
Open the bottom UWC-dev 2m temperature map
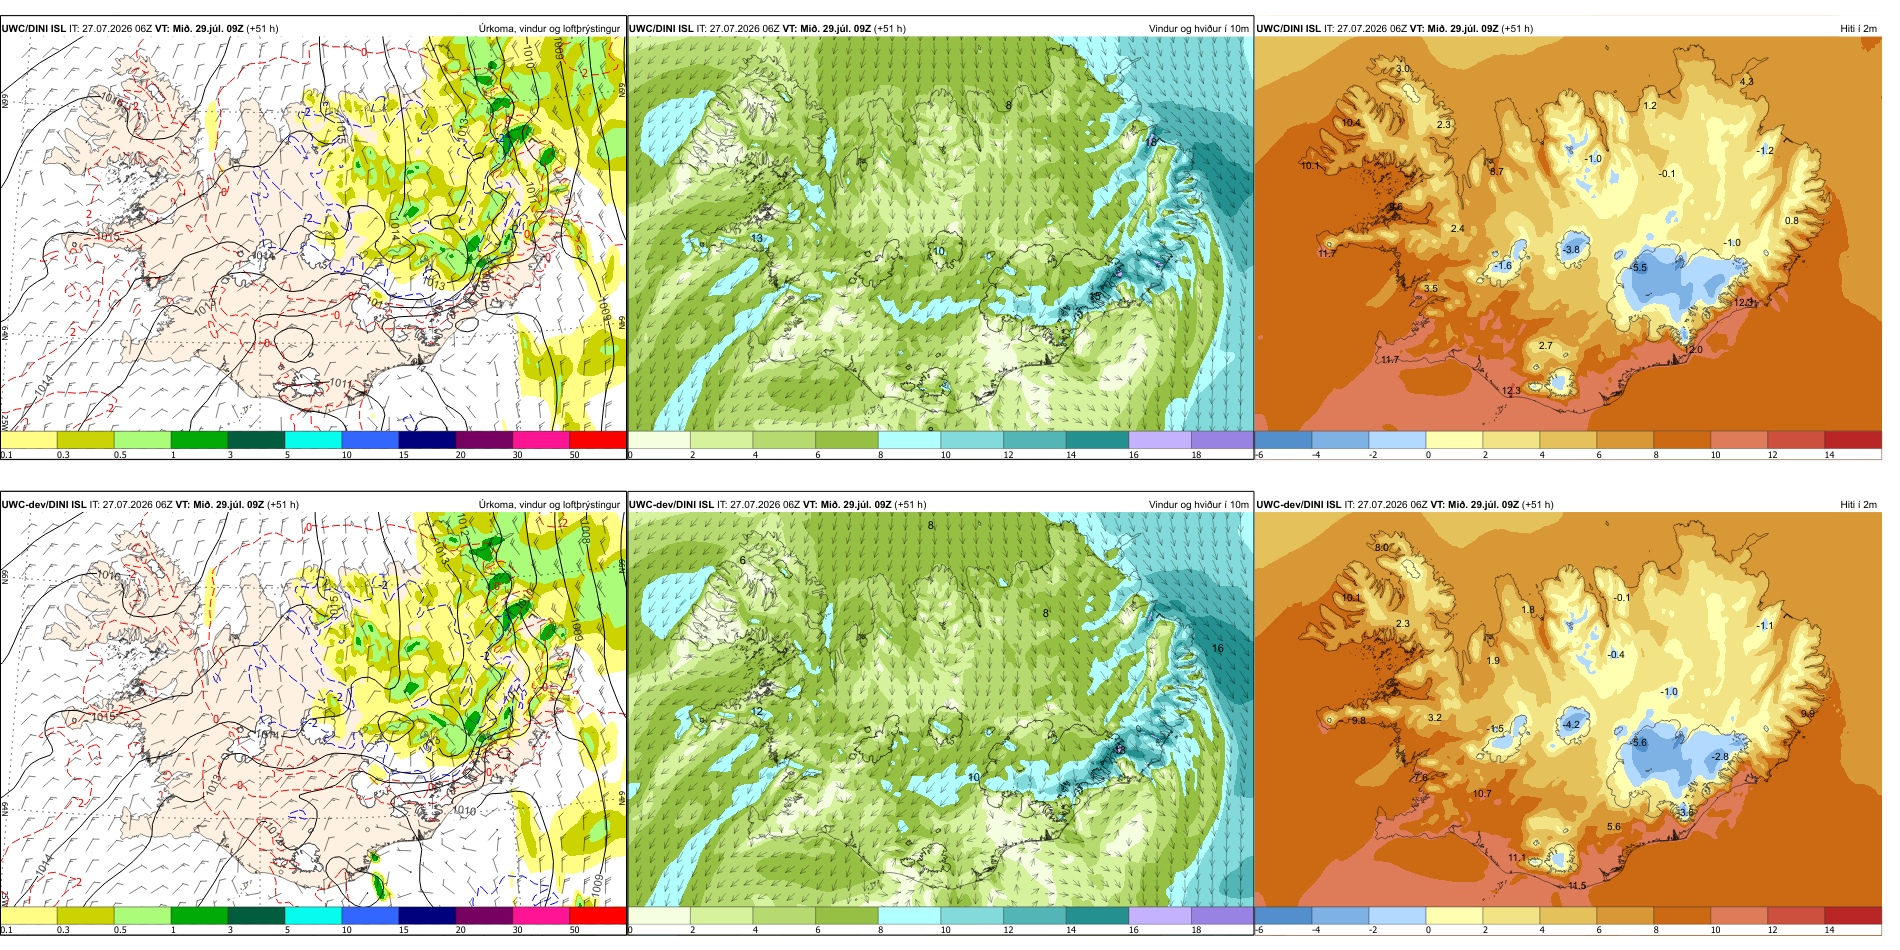coord(1568,710)
